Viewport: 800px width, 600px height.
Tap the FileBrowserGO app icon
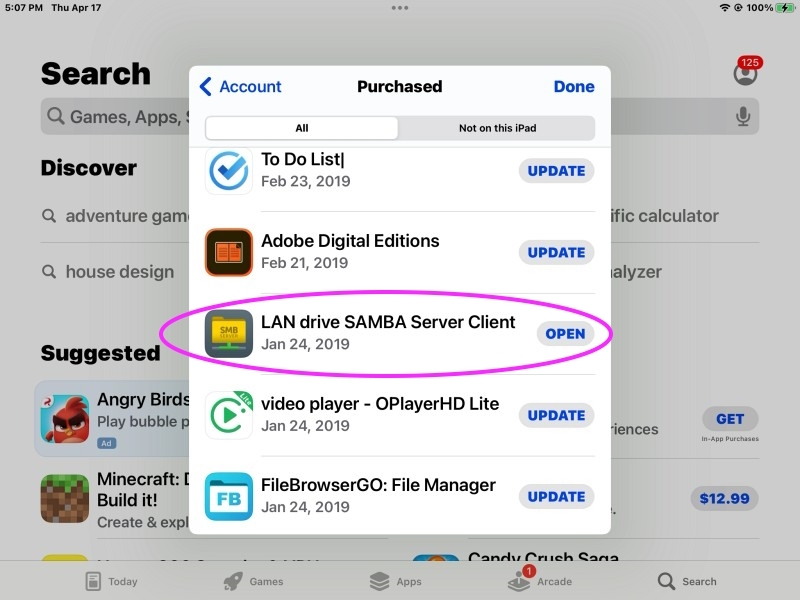(229, 496)
